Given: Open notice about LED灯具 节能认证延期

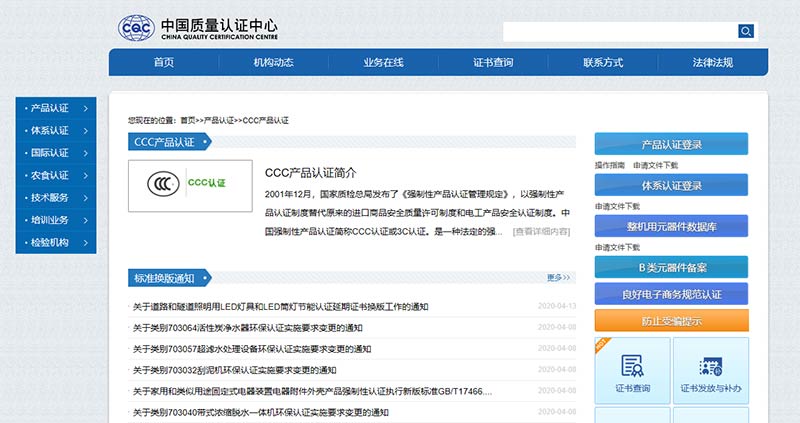Looking at the screenshot, I should point(280,307).
